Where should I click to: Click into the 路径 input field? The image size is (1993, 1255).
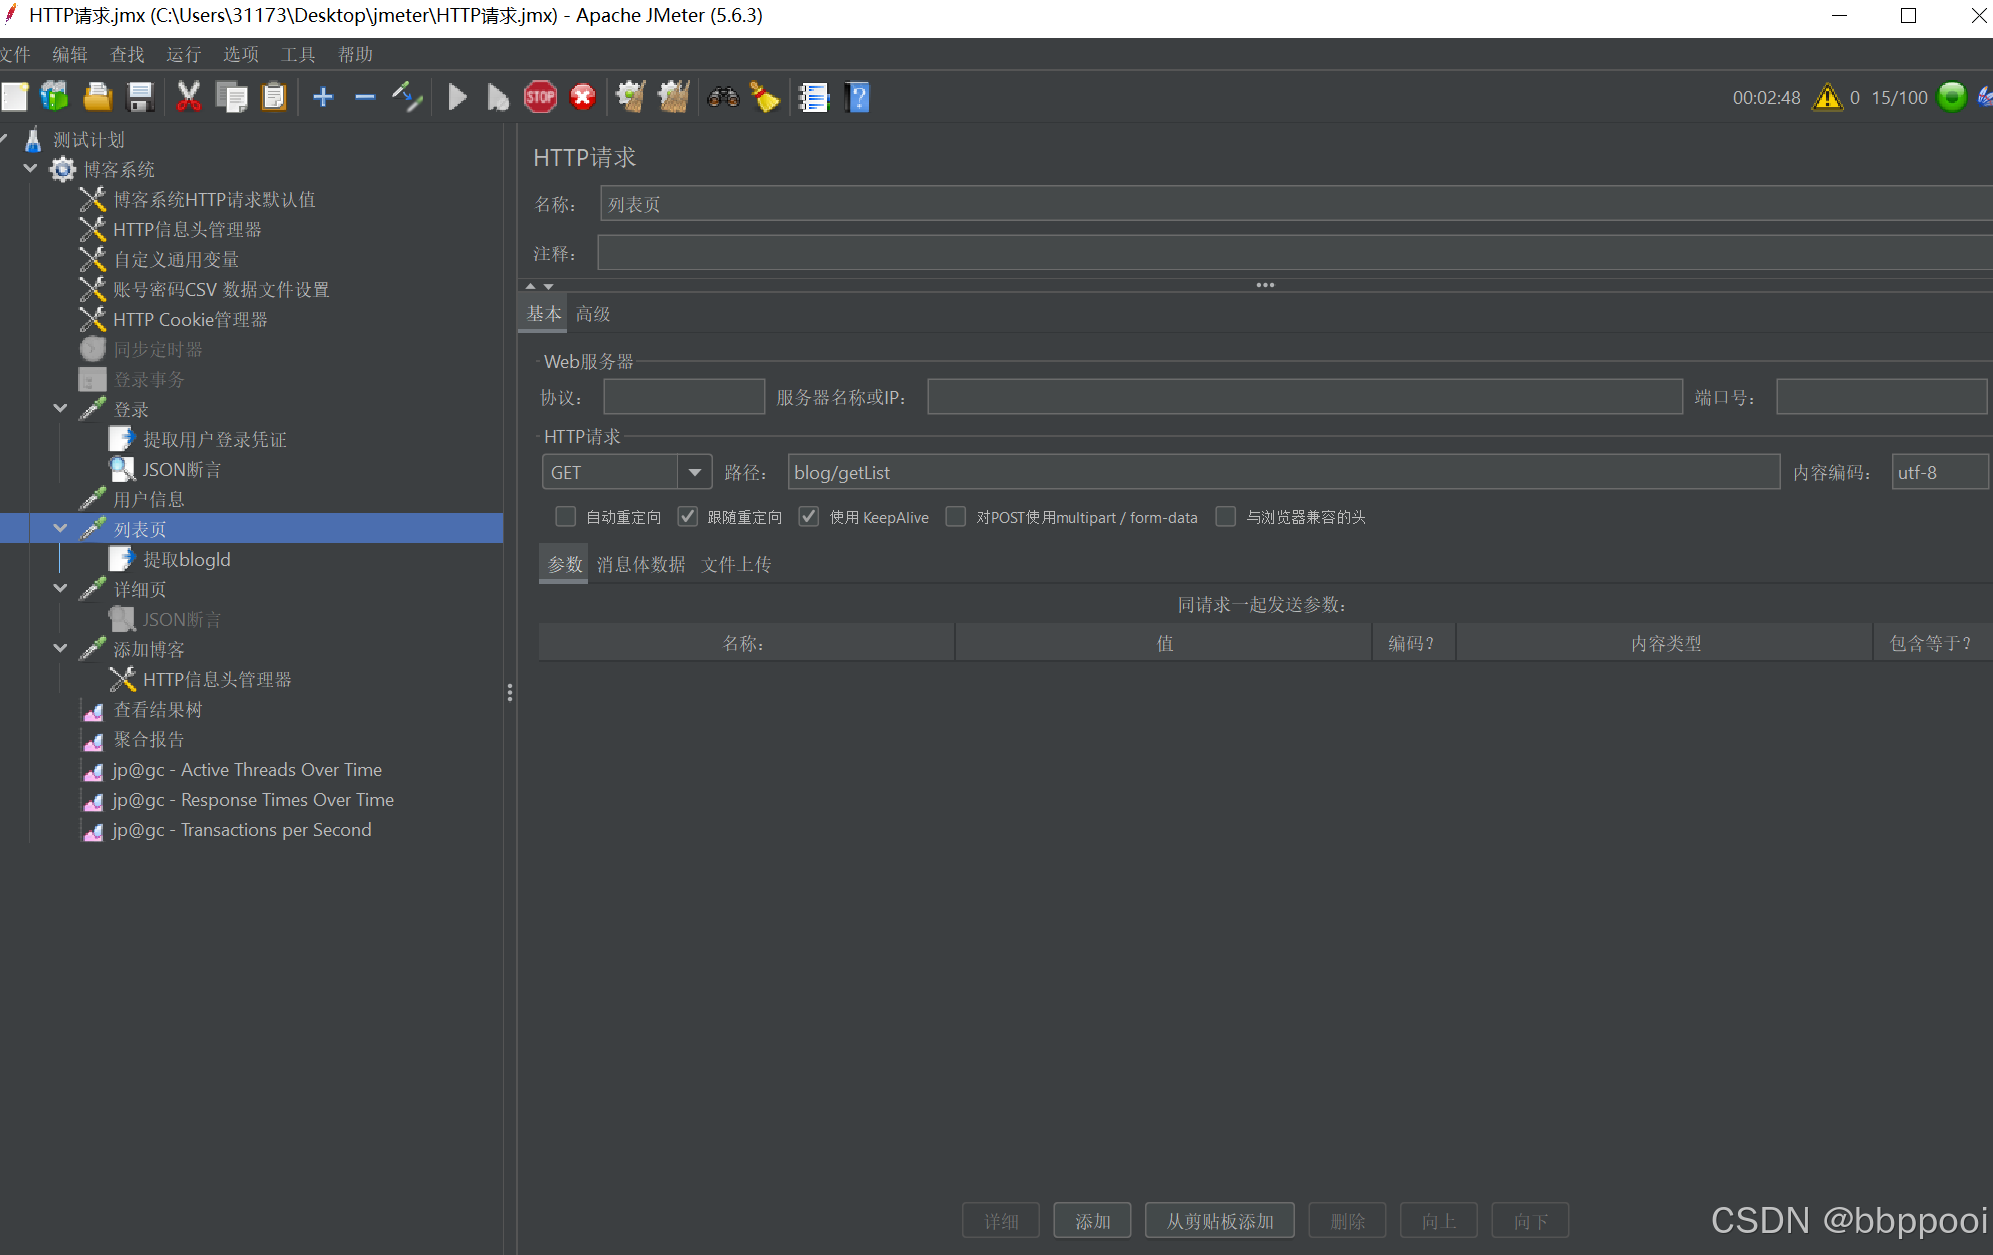pyautogui.click(x=1283, y=472)
